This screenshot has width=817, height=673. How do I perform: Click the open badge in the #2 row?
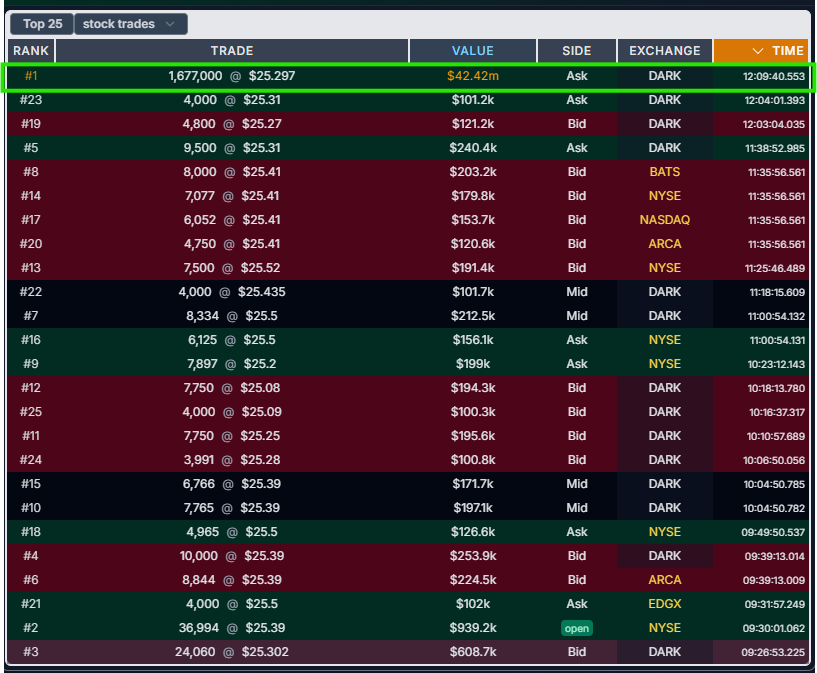(577, 628)
